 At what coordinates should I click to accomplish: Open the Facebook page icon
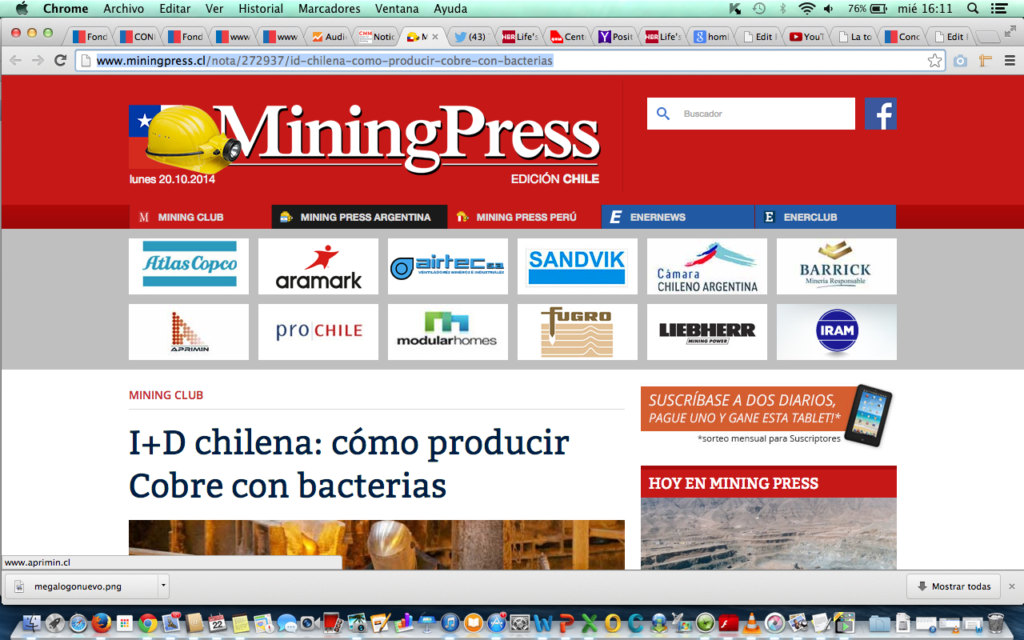pyautogui.click(x=880, y=114)
